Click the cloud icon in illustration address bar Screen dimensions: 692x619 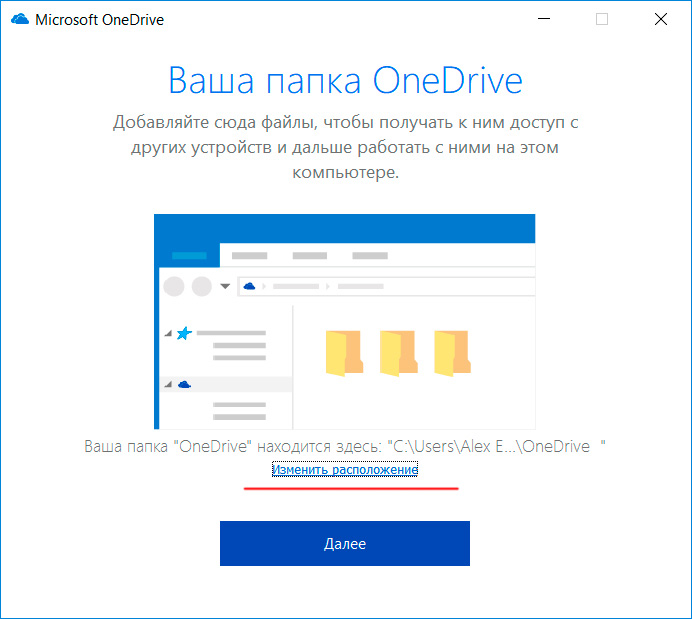pos(250,287)
